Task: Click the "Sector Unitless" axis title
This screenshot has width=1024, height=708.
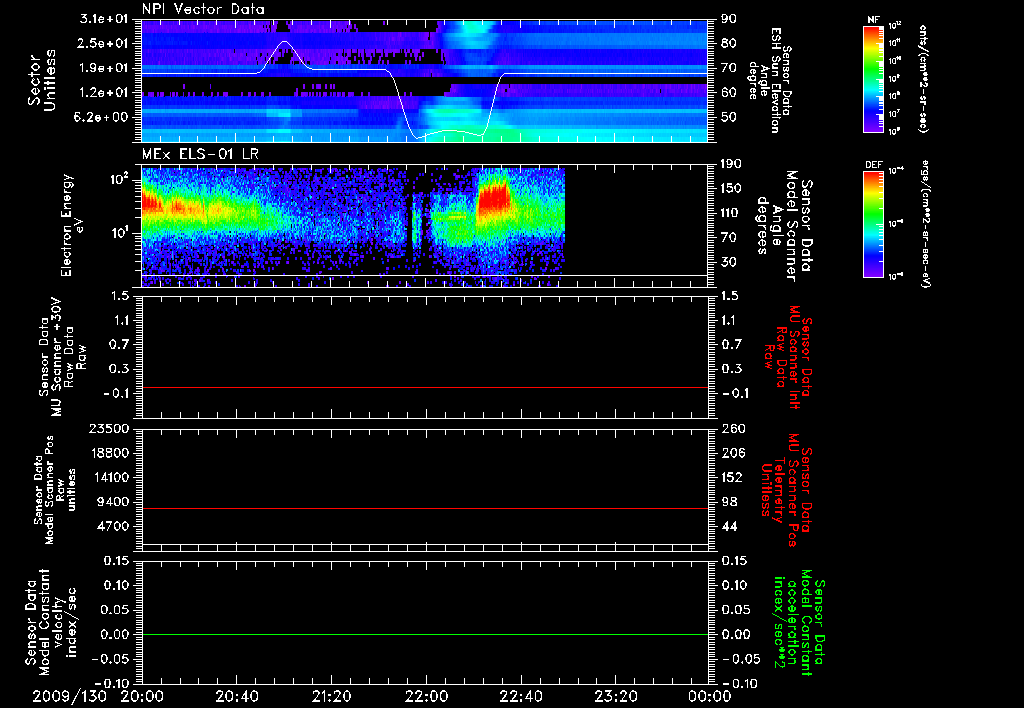Action: tap(42, 80)
